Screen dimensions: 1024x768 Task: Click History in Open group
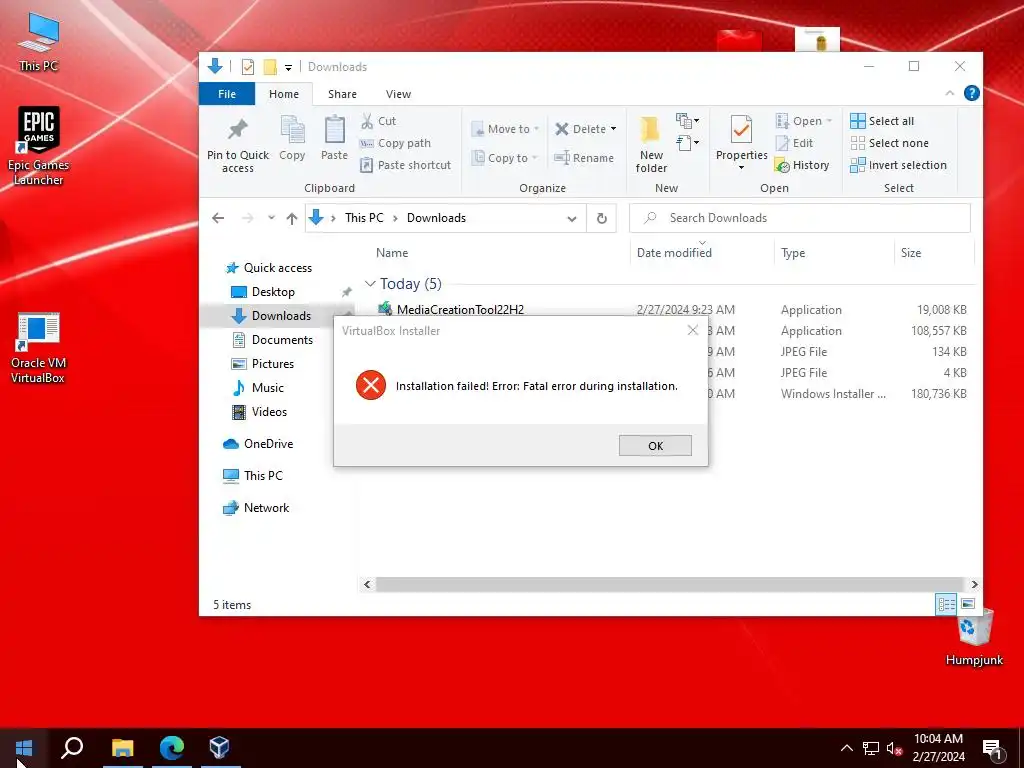click(802, 165)
